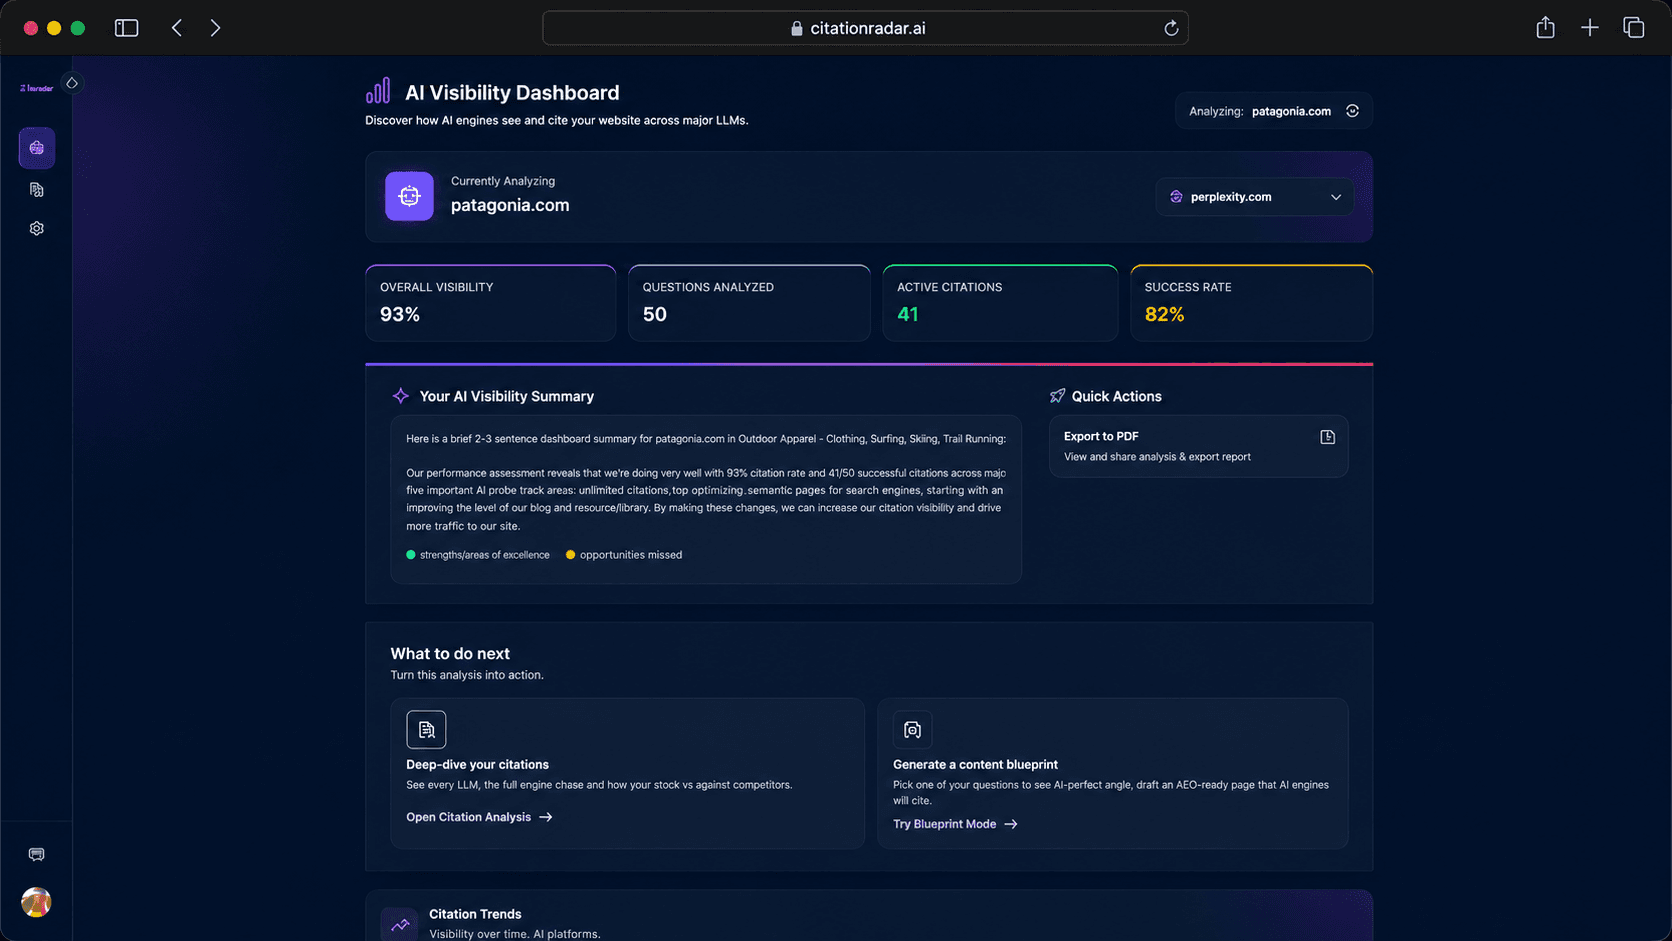
Task: Select the Questions Analyzed 50 card
Action: [749, 303]
